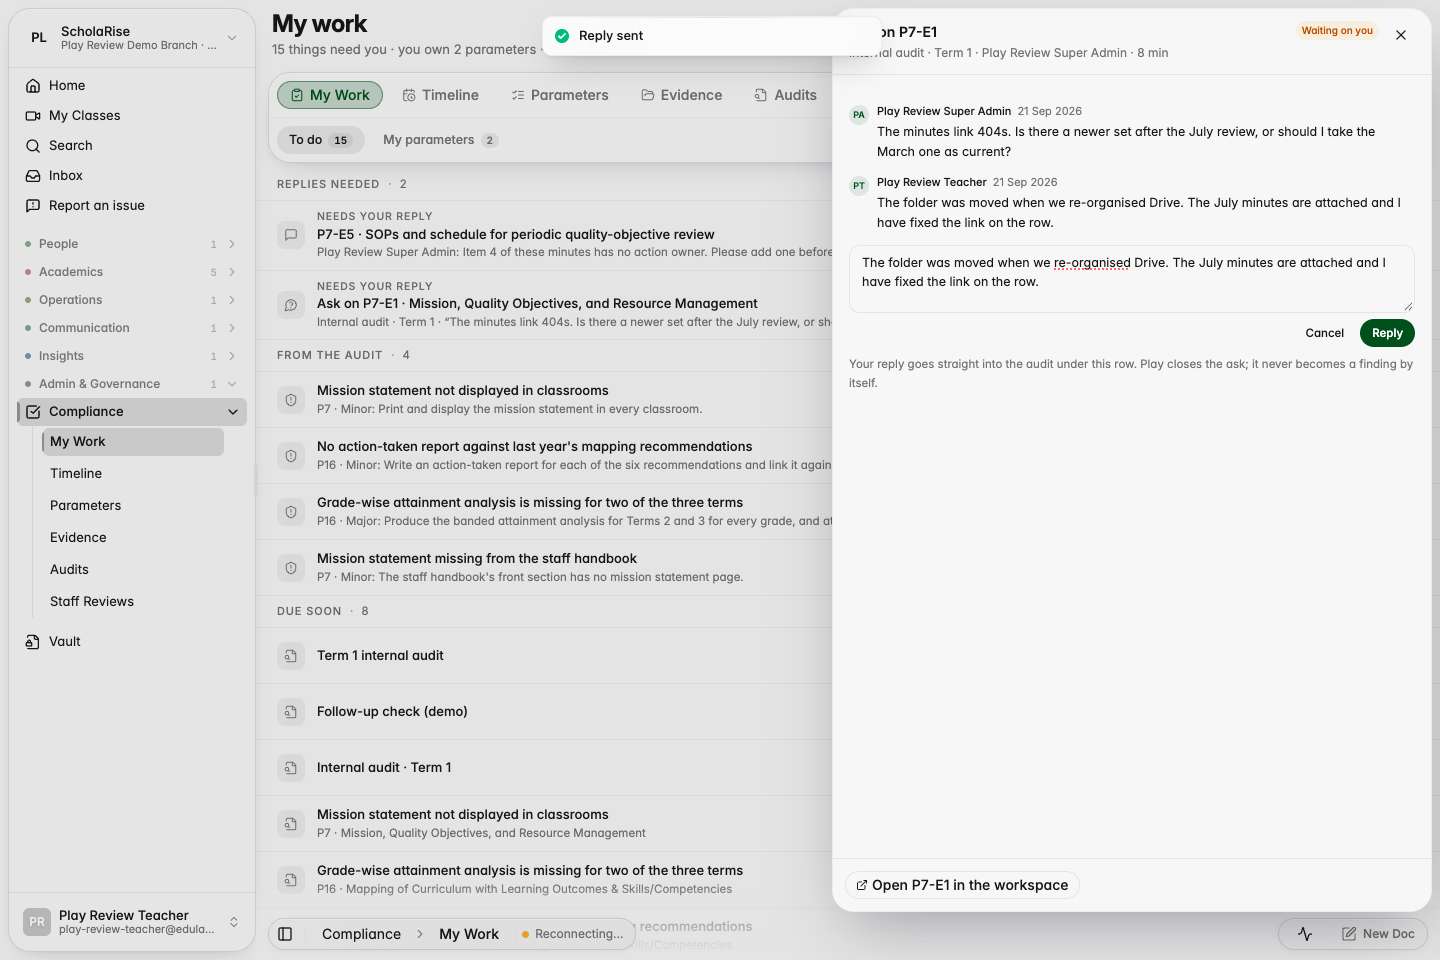
Task: Open the Home sidebar icon
Action: pos(33,86)
